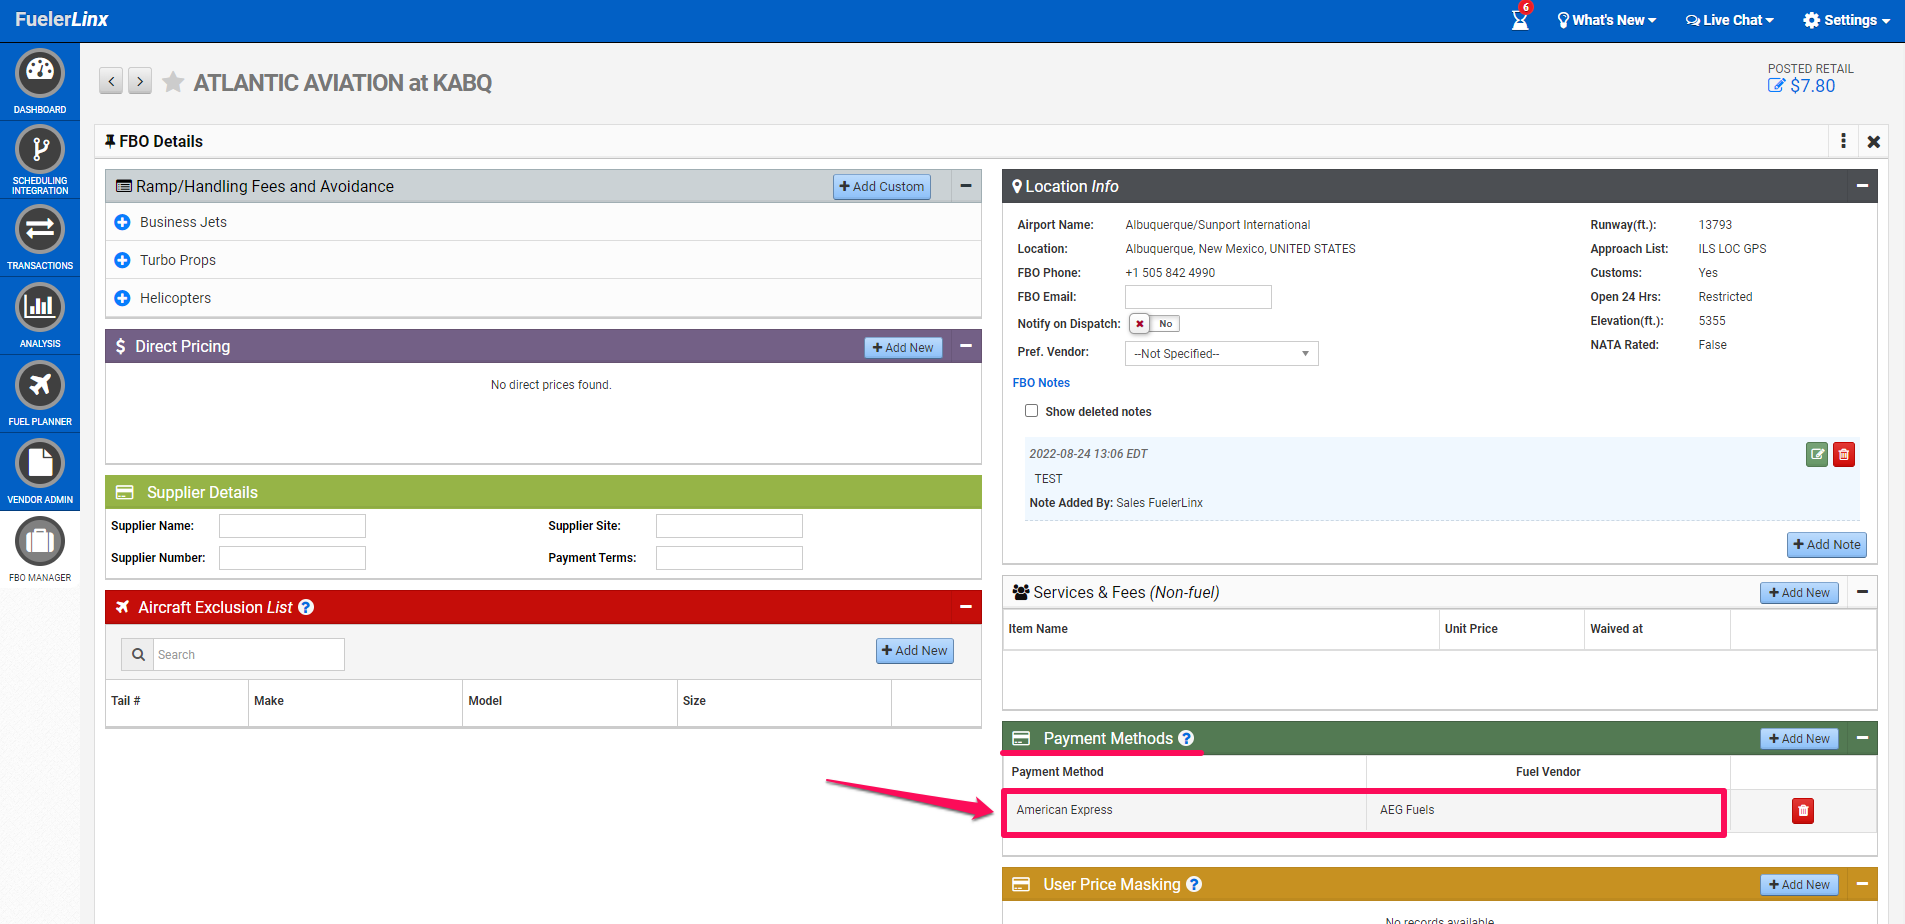1905x924 pixels.
Task: Go to the previous FBO with back arrow
Action: point(111,81)
